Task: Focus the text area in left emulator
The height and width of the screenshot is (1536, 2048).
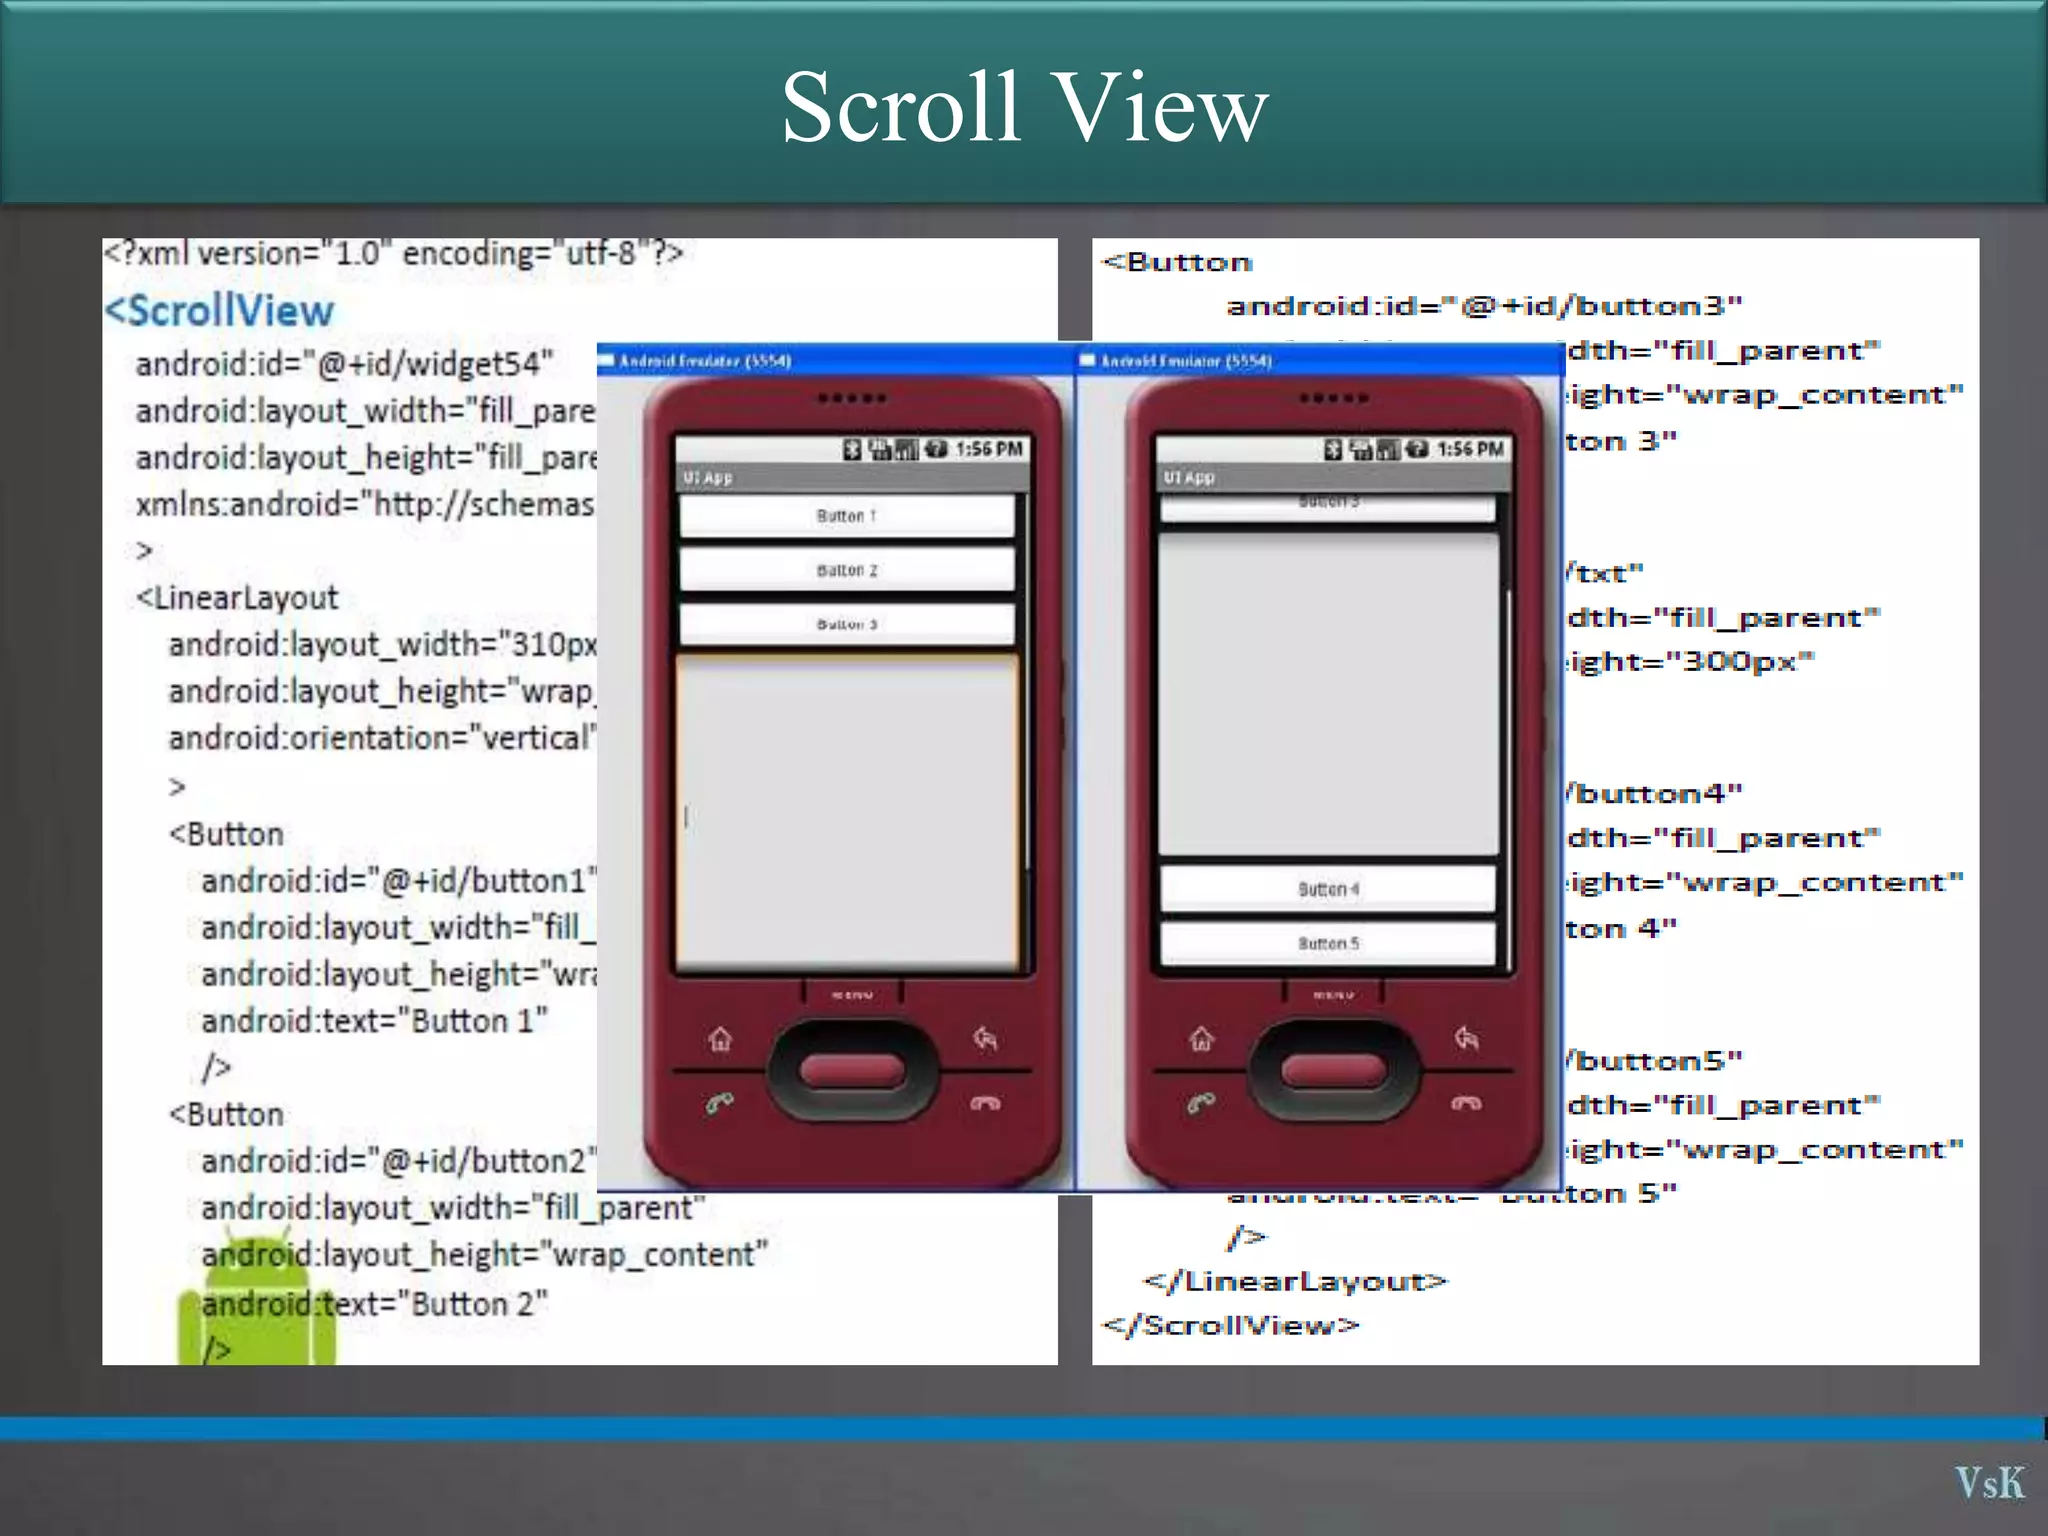Action: click(x=847, y=812)
